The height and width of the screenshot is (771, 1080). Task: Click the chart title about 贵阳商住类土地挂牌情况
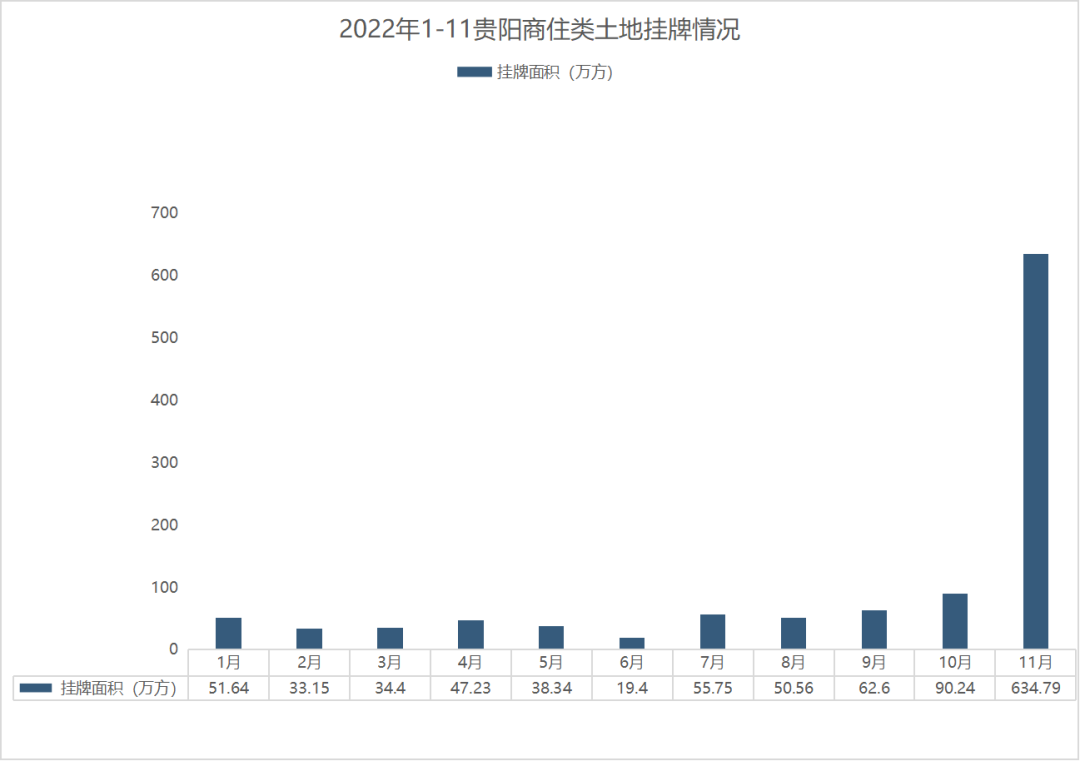pyautogui.click(x=539, y=30)
